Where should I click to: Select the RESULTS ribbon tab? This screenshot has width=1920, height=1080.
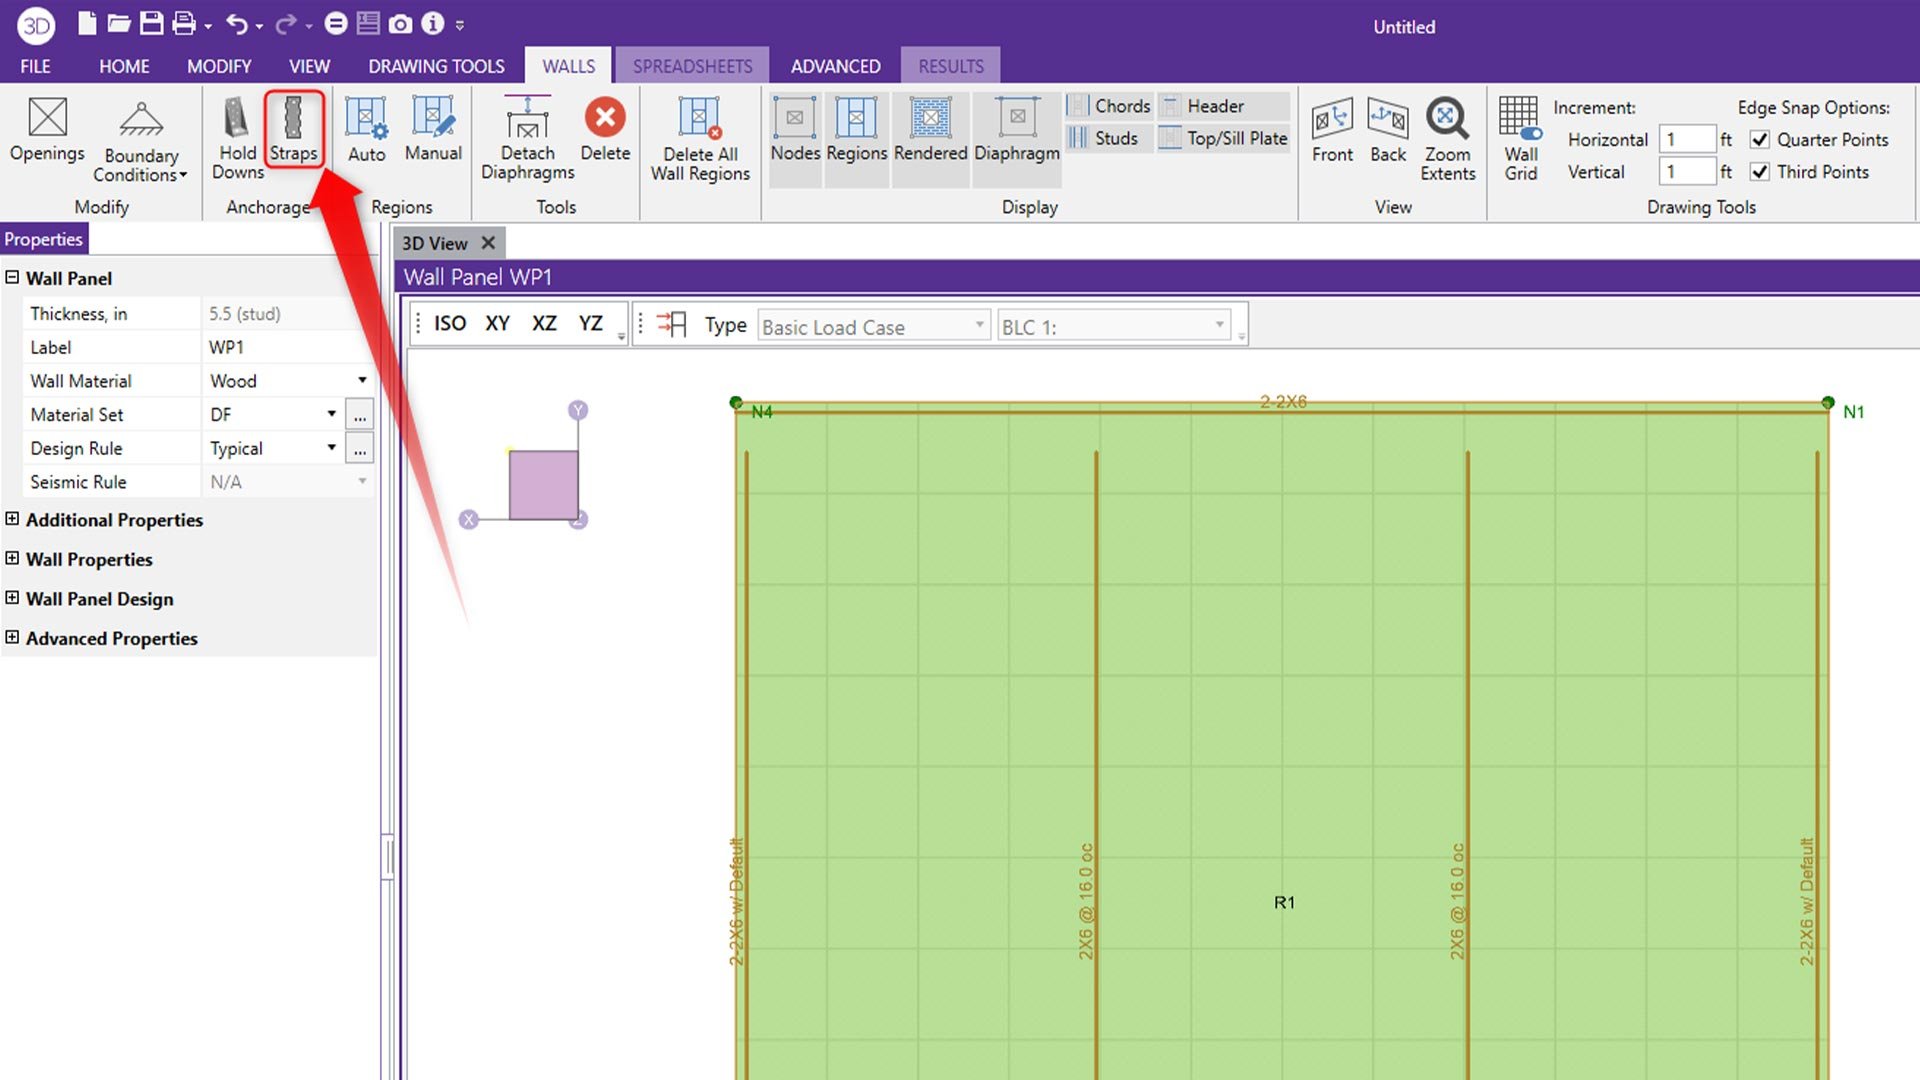click(x=947, y=66)
